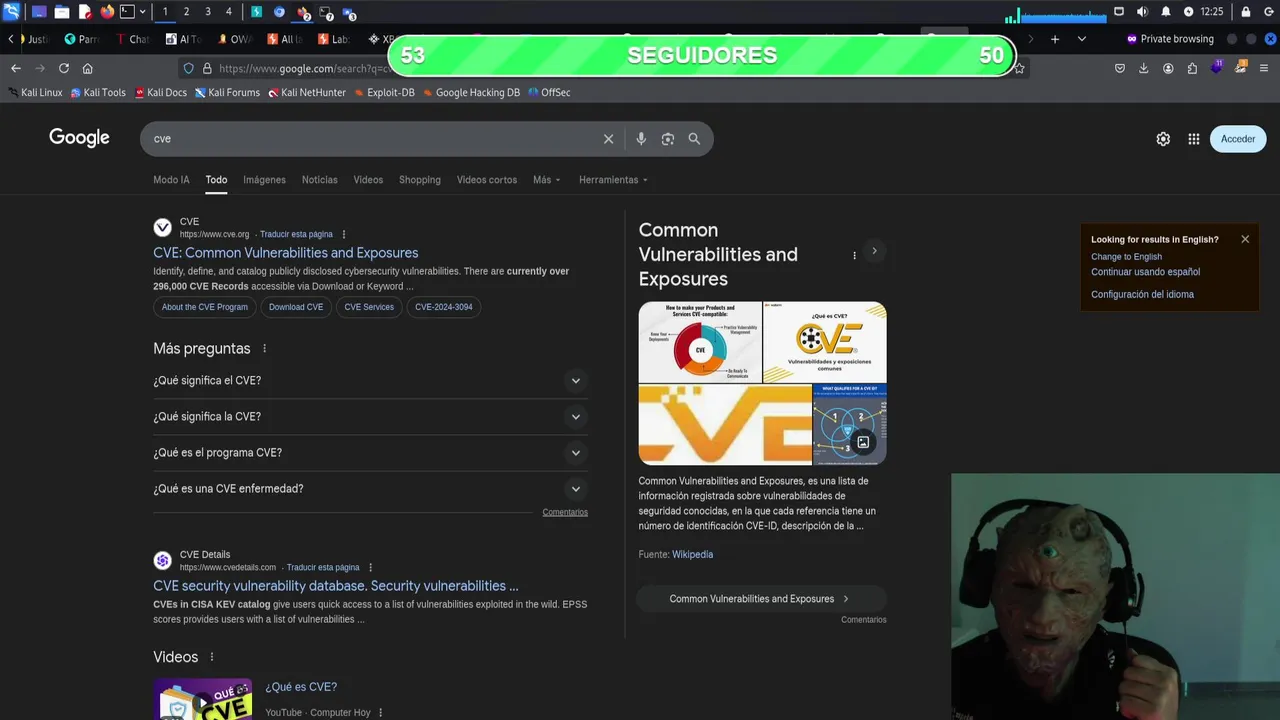Switch to the Noticias tab
This screenshot has width=1280, height=720.
coord(319,180)
